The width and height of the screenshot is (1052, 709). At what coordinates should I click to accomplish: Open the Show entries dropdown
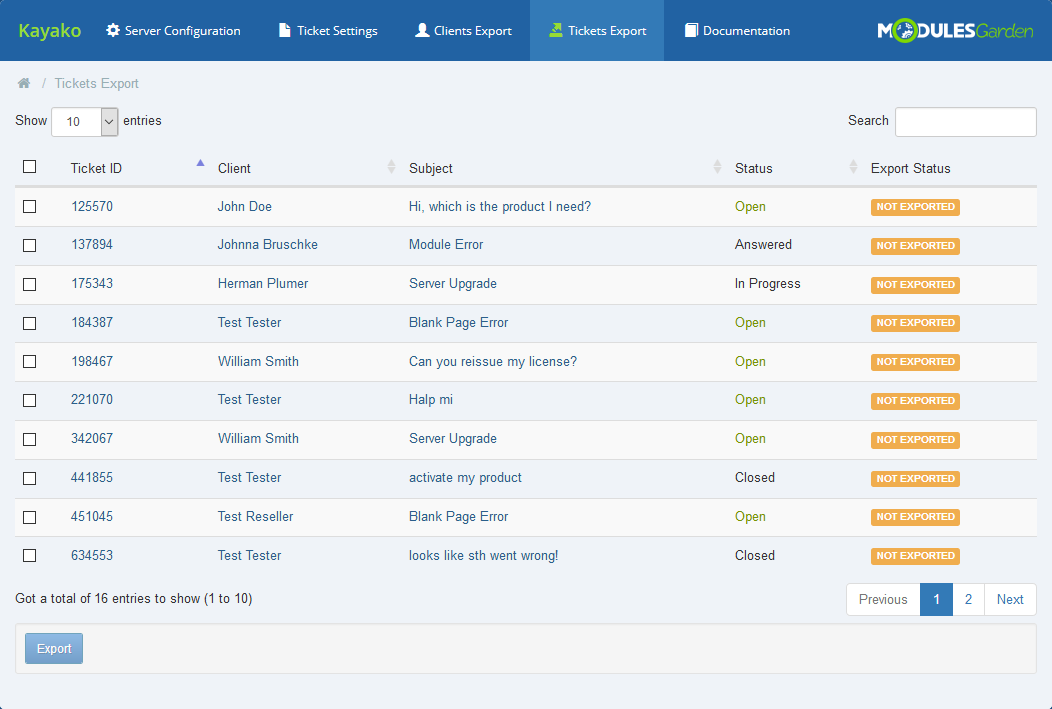(x=85, y=121)
